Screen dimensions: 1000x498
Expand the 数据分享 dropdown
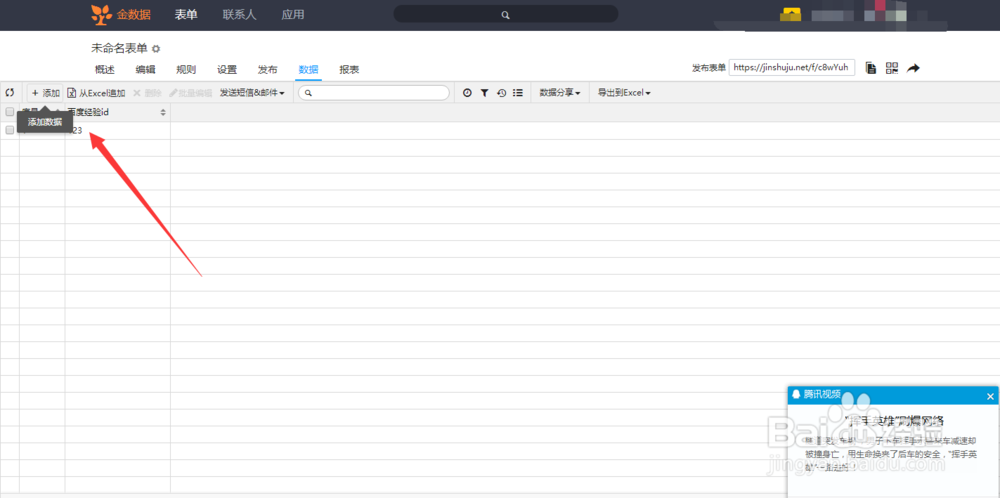coord(560,93)
